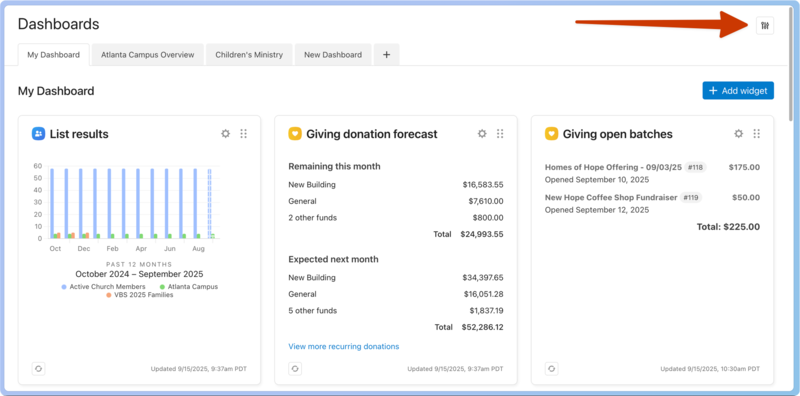Switch to Children's Ministry tab

tap(249, 55)
